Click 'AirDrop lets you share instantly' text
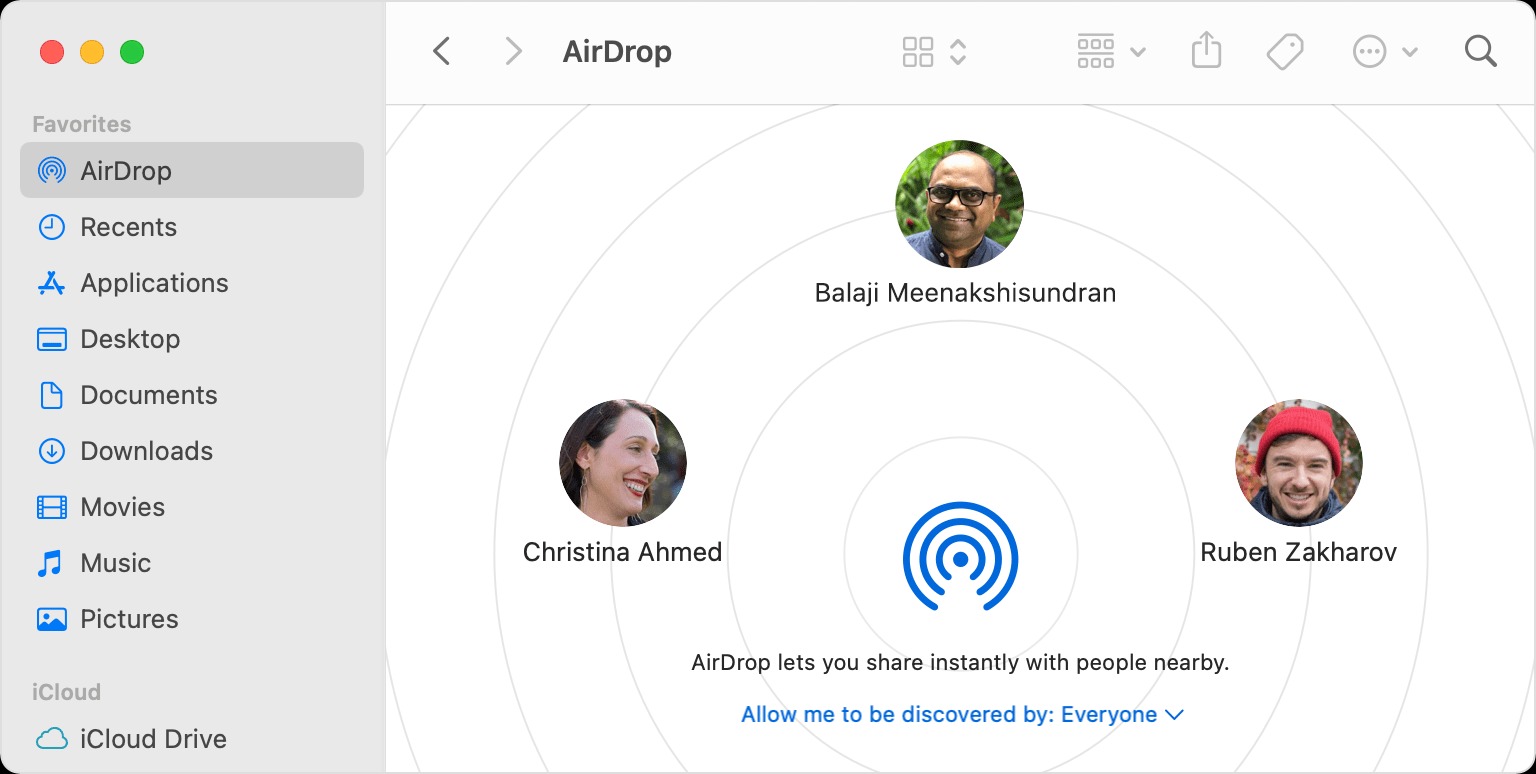This screenshot has width=1536, height=774. point(960,662)
